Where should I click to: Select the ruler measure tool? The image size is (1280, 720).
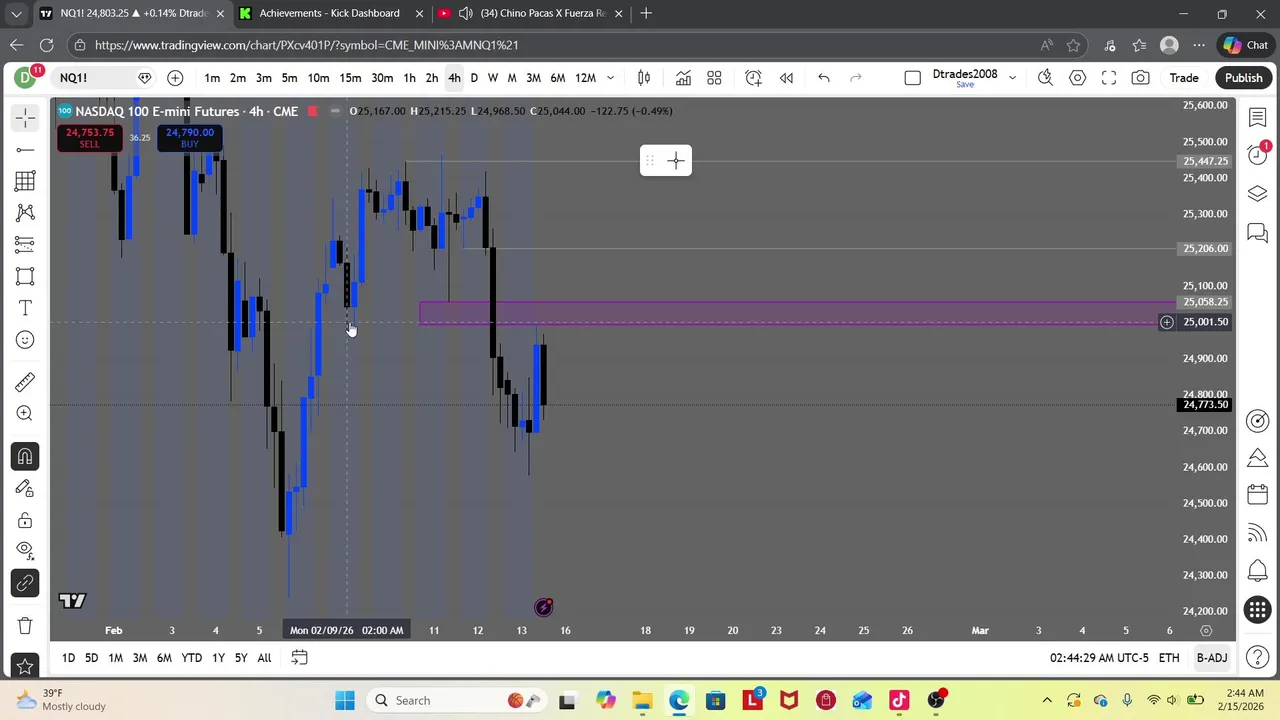pos(25,381)
